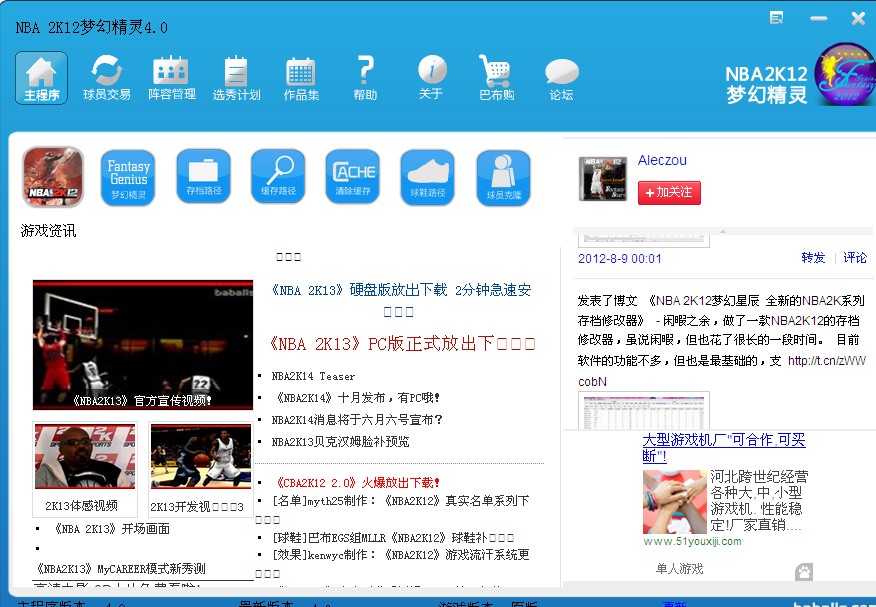The image size is (876, 607).
Task: Open 《NBA2K14》十月发布 news item
Action: click(x=357, y=398)
